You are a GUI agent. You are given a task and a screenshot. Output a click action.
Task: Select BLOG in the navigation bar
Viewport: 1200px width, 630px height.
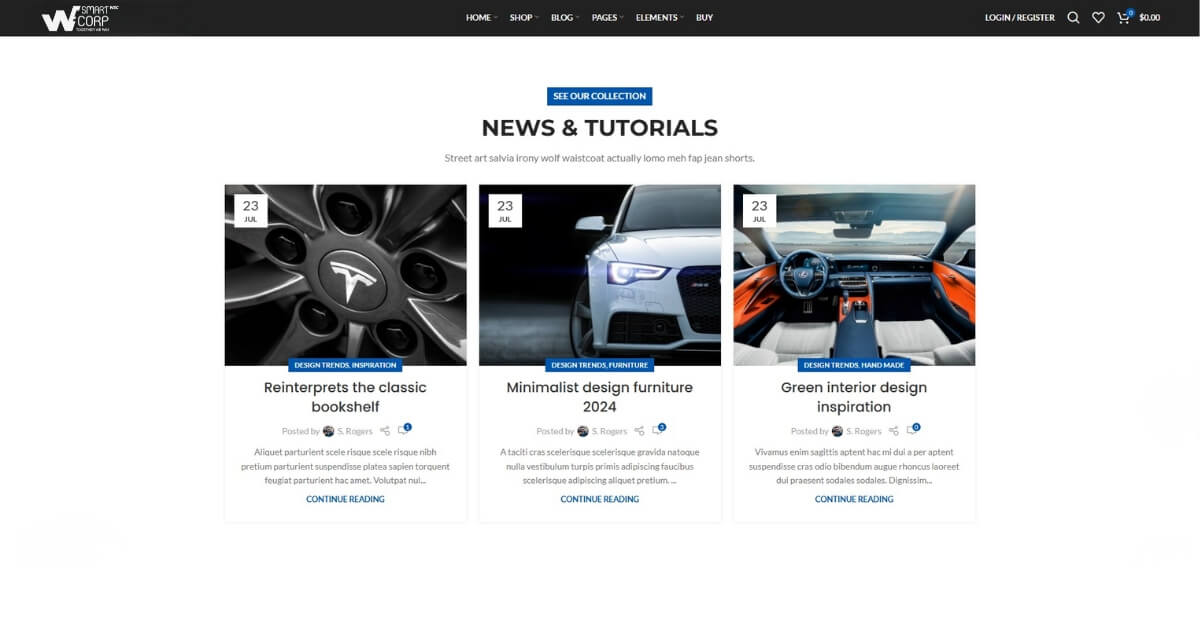click(x=561, y=17)
